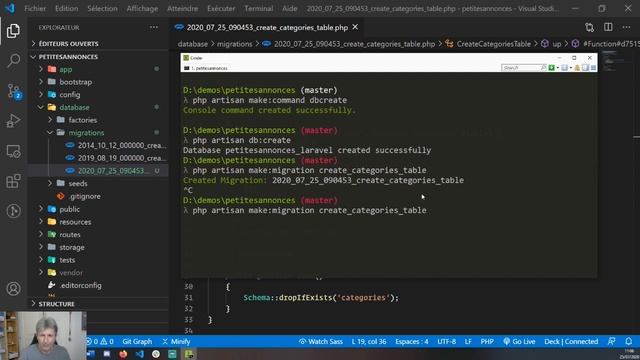Open Firefox from the taskbar

[x=123, y=354]
